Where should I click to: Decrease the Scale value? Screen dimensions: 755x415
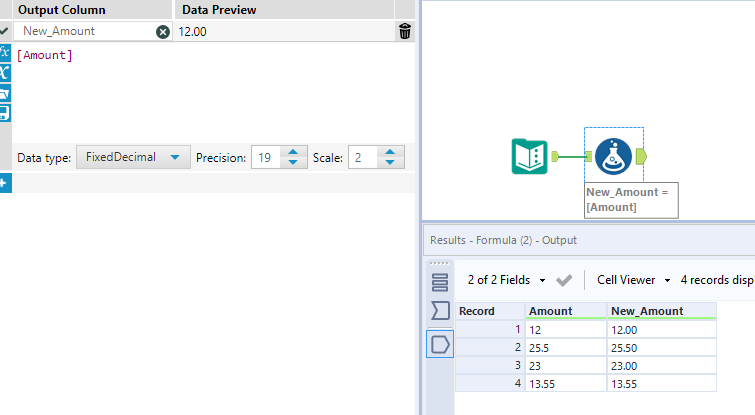(x=390, y=163)
